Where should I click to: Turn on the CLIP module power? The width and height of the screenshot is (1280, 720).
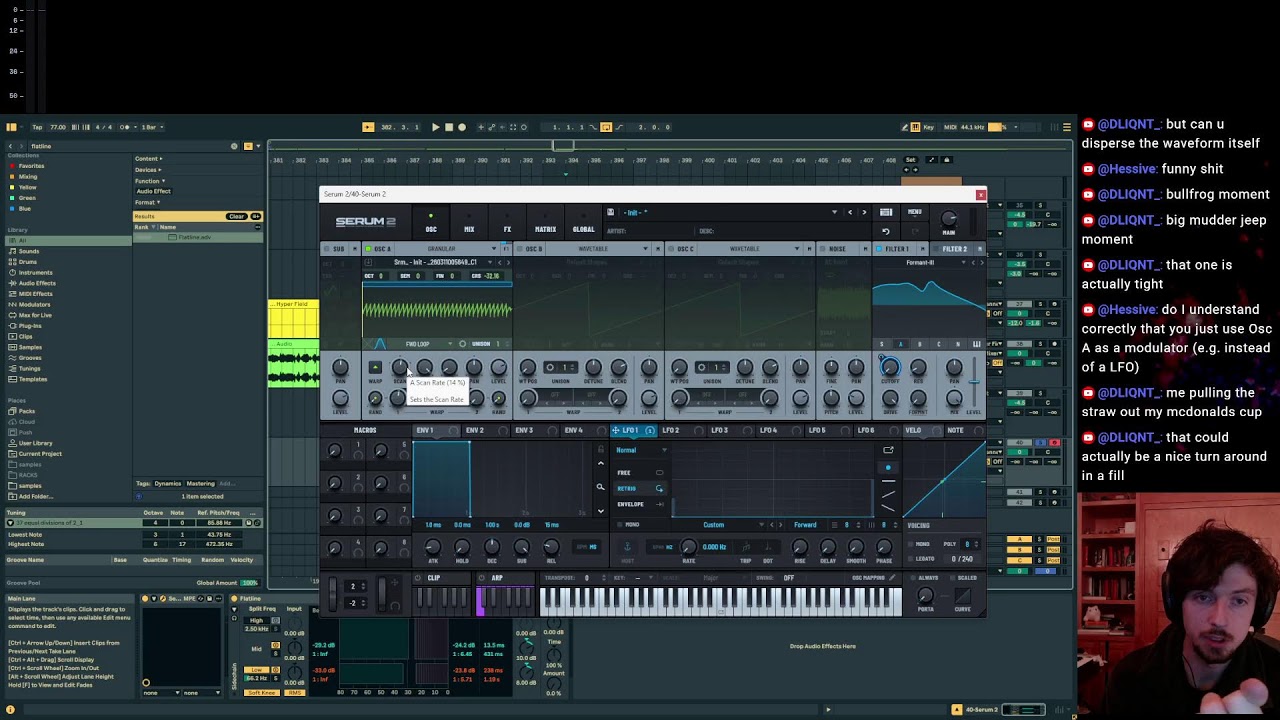tap(420, 578)
